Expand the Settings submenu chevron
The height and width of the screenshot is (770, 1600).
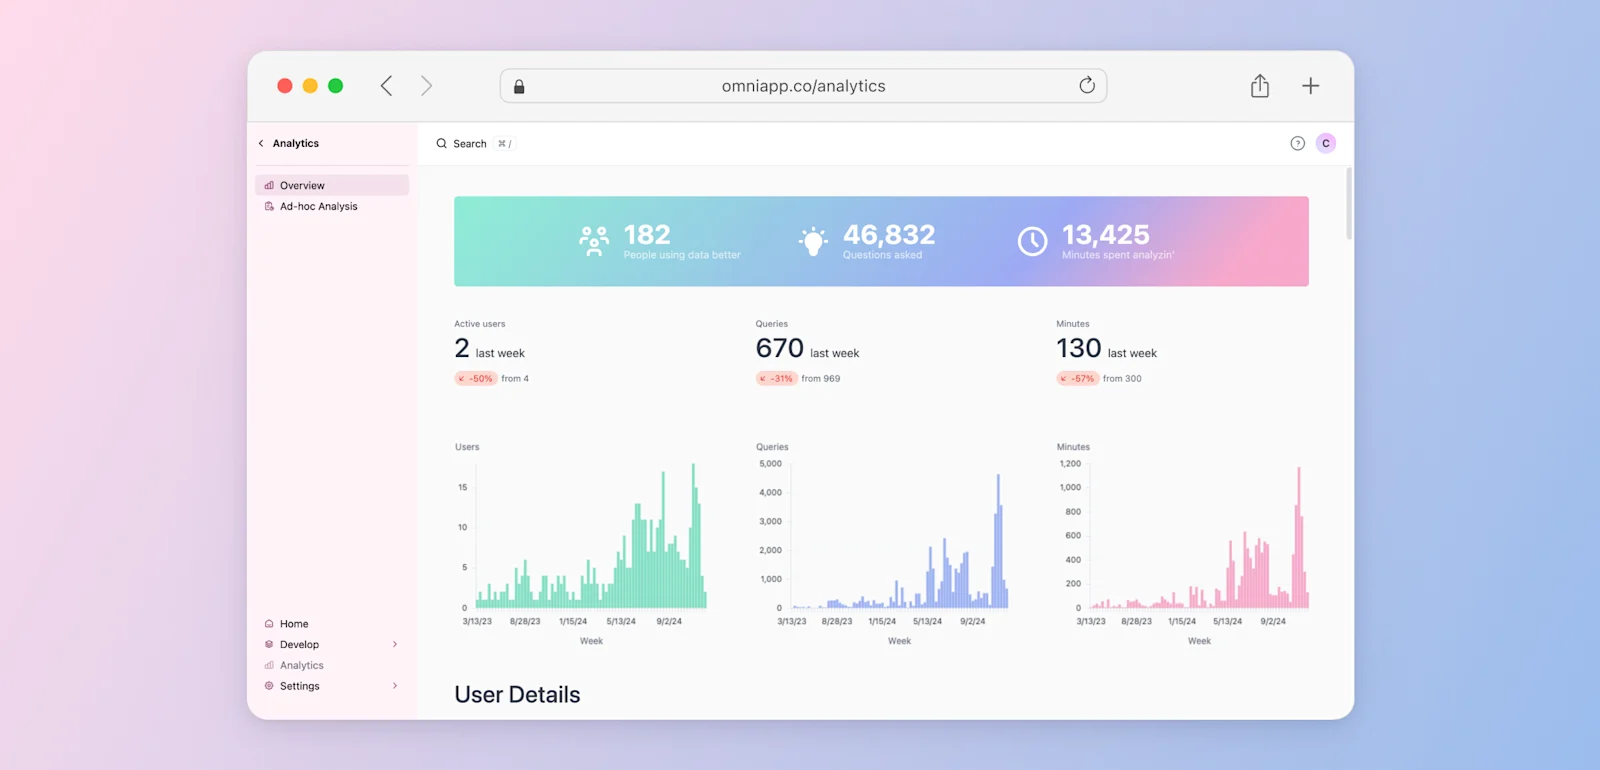pyautogui.click(x=395, y=686)
